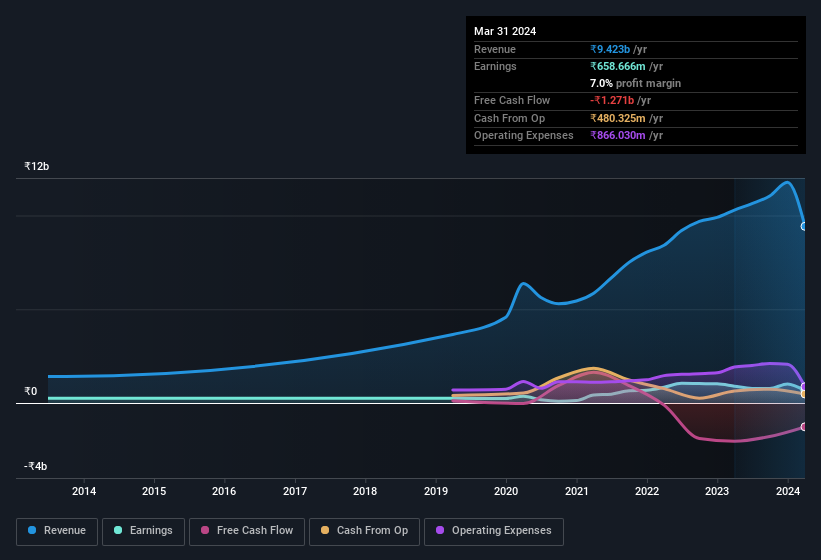The height and width of the screenshot is (560, 821).
Task: Click the ₹480.325m cash from op value
Action: point(618,118)
